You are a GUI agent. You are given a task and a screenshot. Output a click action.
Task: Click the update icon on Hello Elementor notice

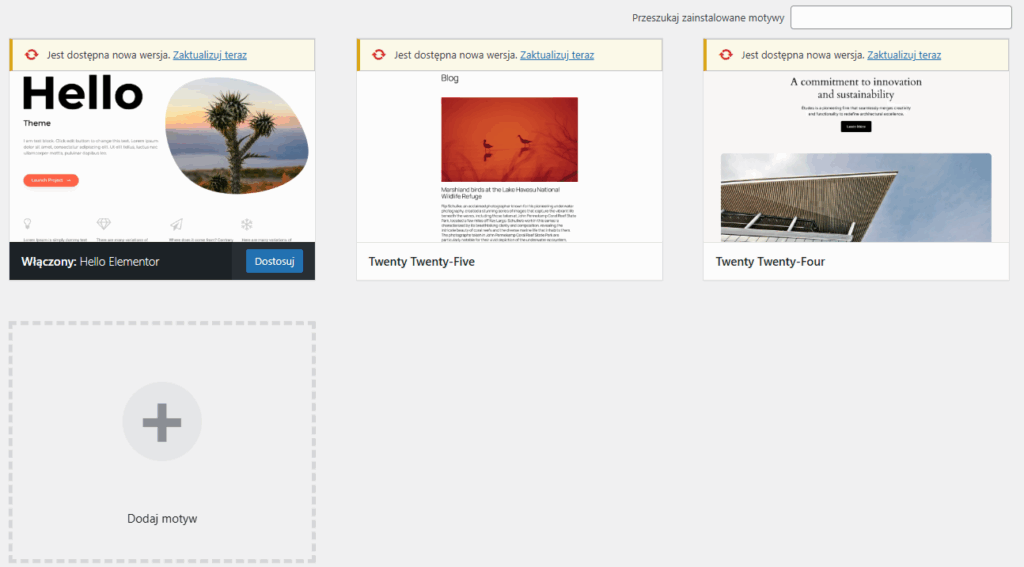click(31, 55)
